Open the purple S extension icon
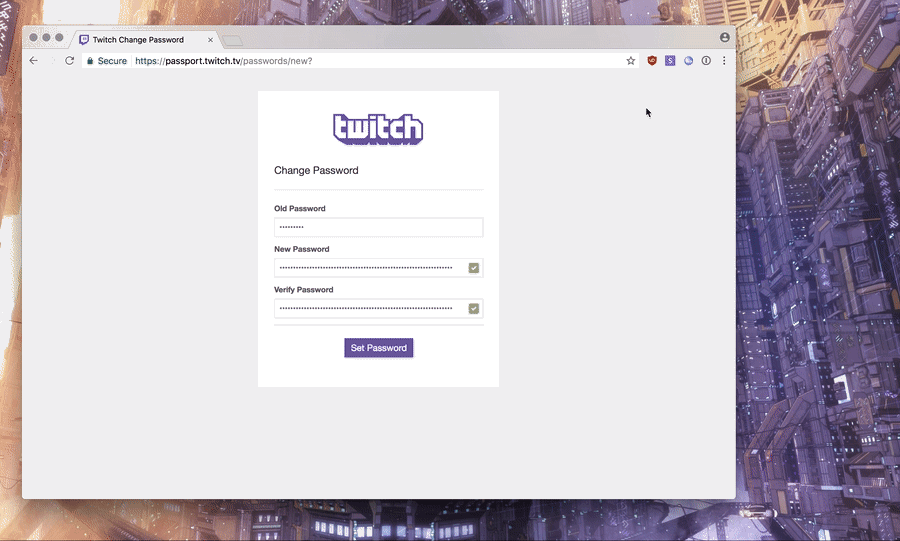 coord(670,60)
